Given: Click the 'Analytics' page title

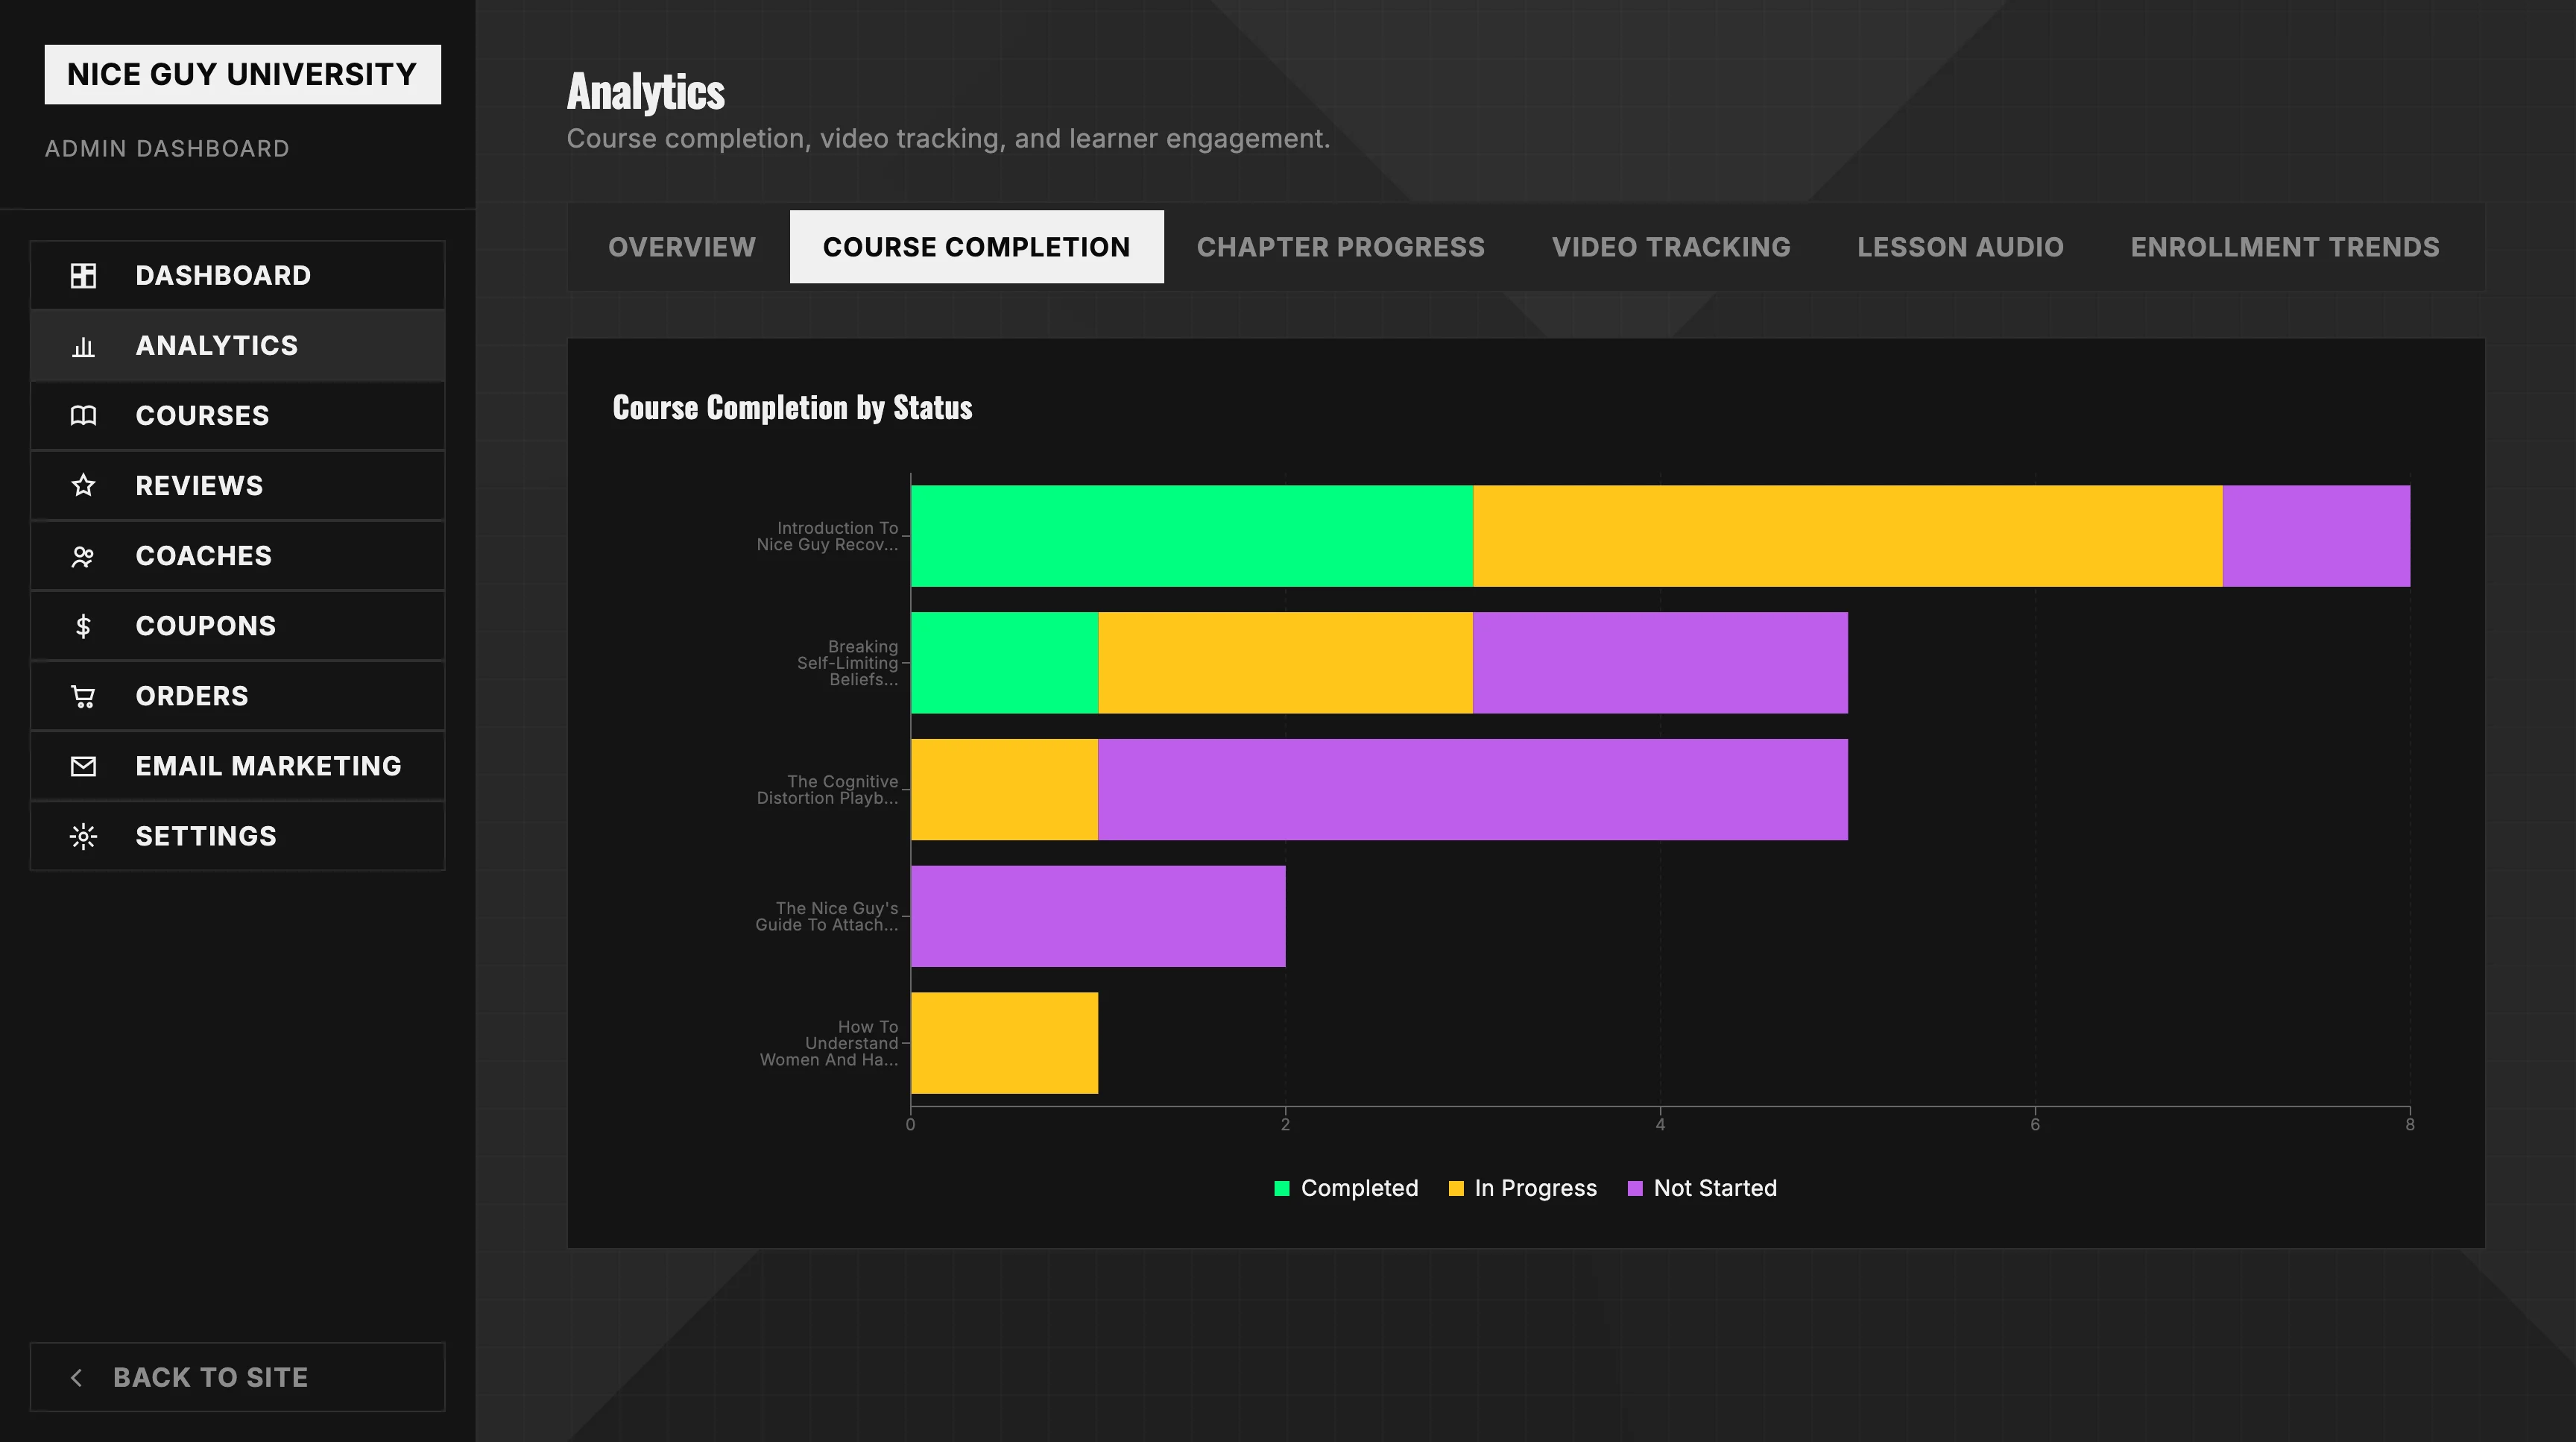Looking at the screenshot, I should [645, 92].
